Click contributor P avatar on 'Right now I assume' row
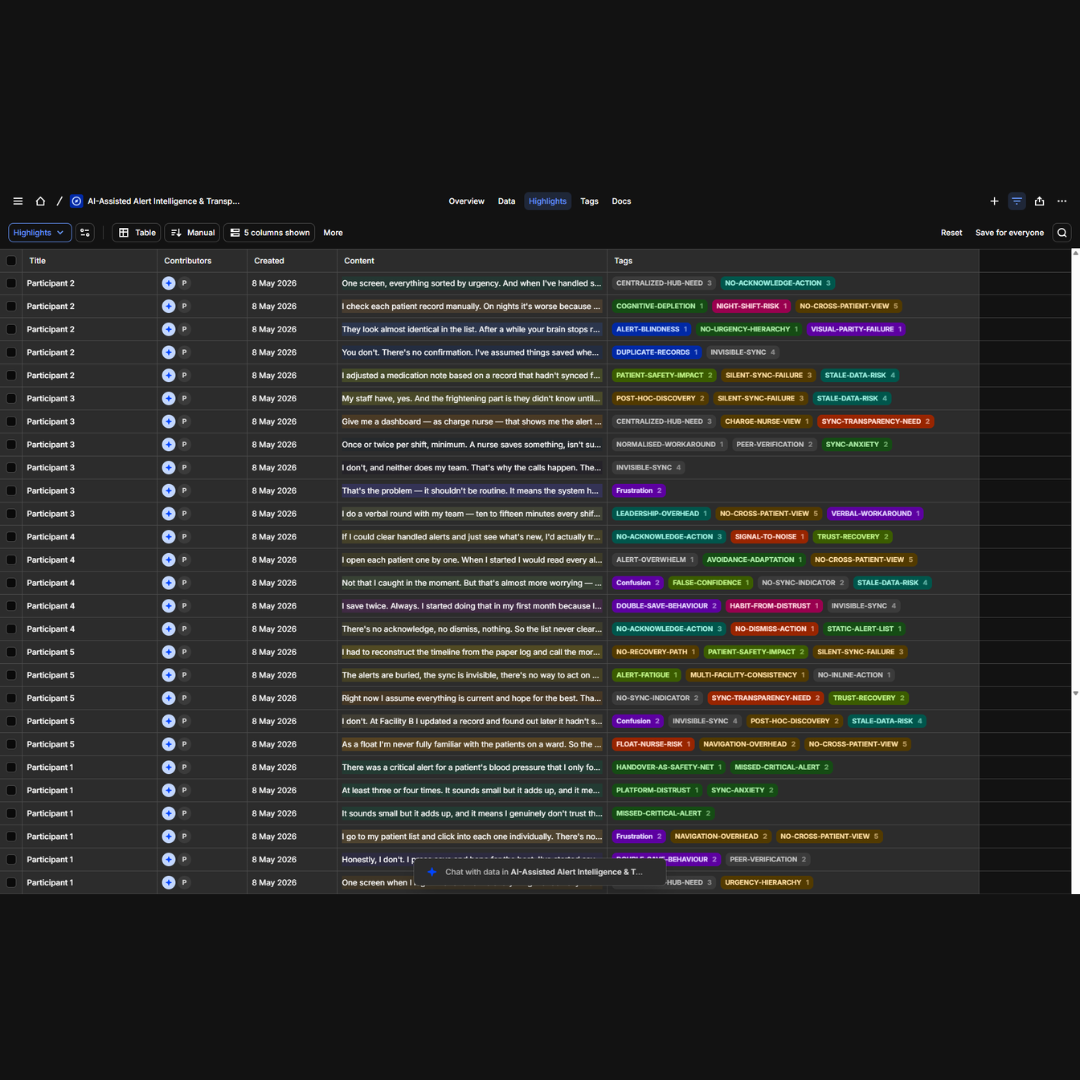The height and width of the screenshot is (1080, 1080). (185, 698)
